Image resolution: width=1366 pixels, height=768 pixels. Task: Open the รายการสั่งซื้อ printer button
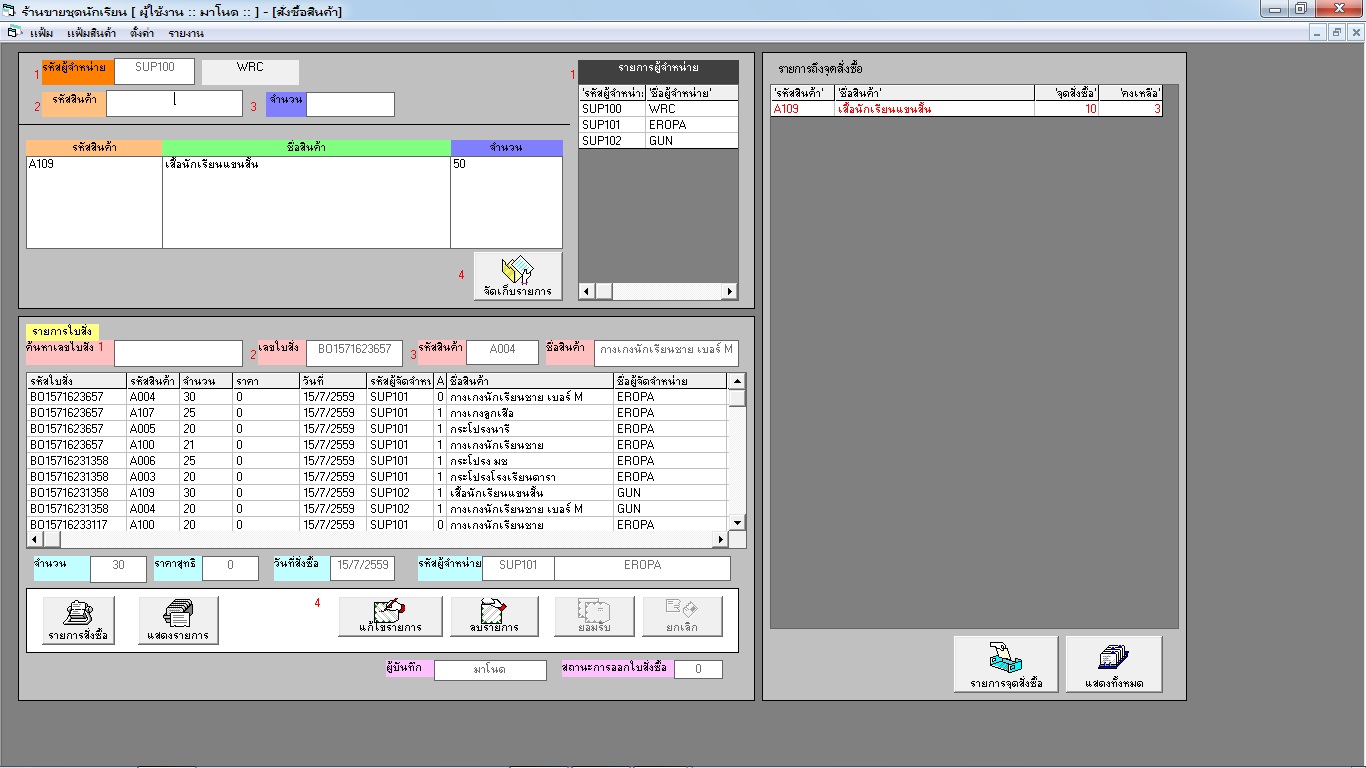point(78,620)
